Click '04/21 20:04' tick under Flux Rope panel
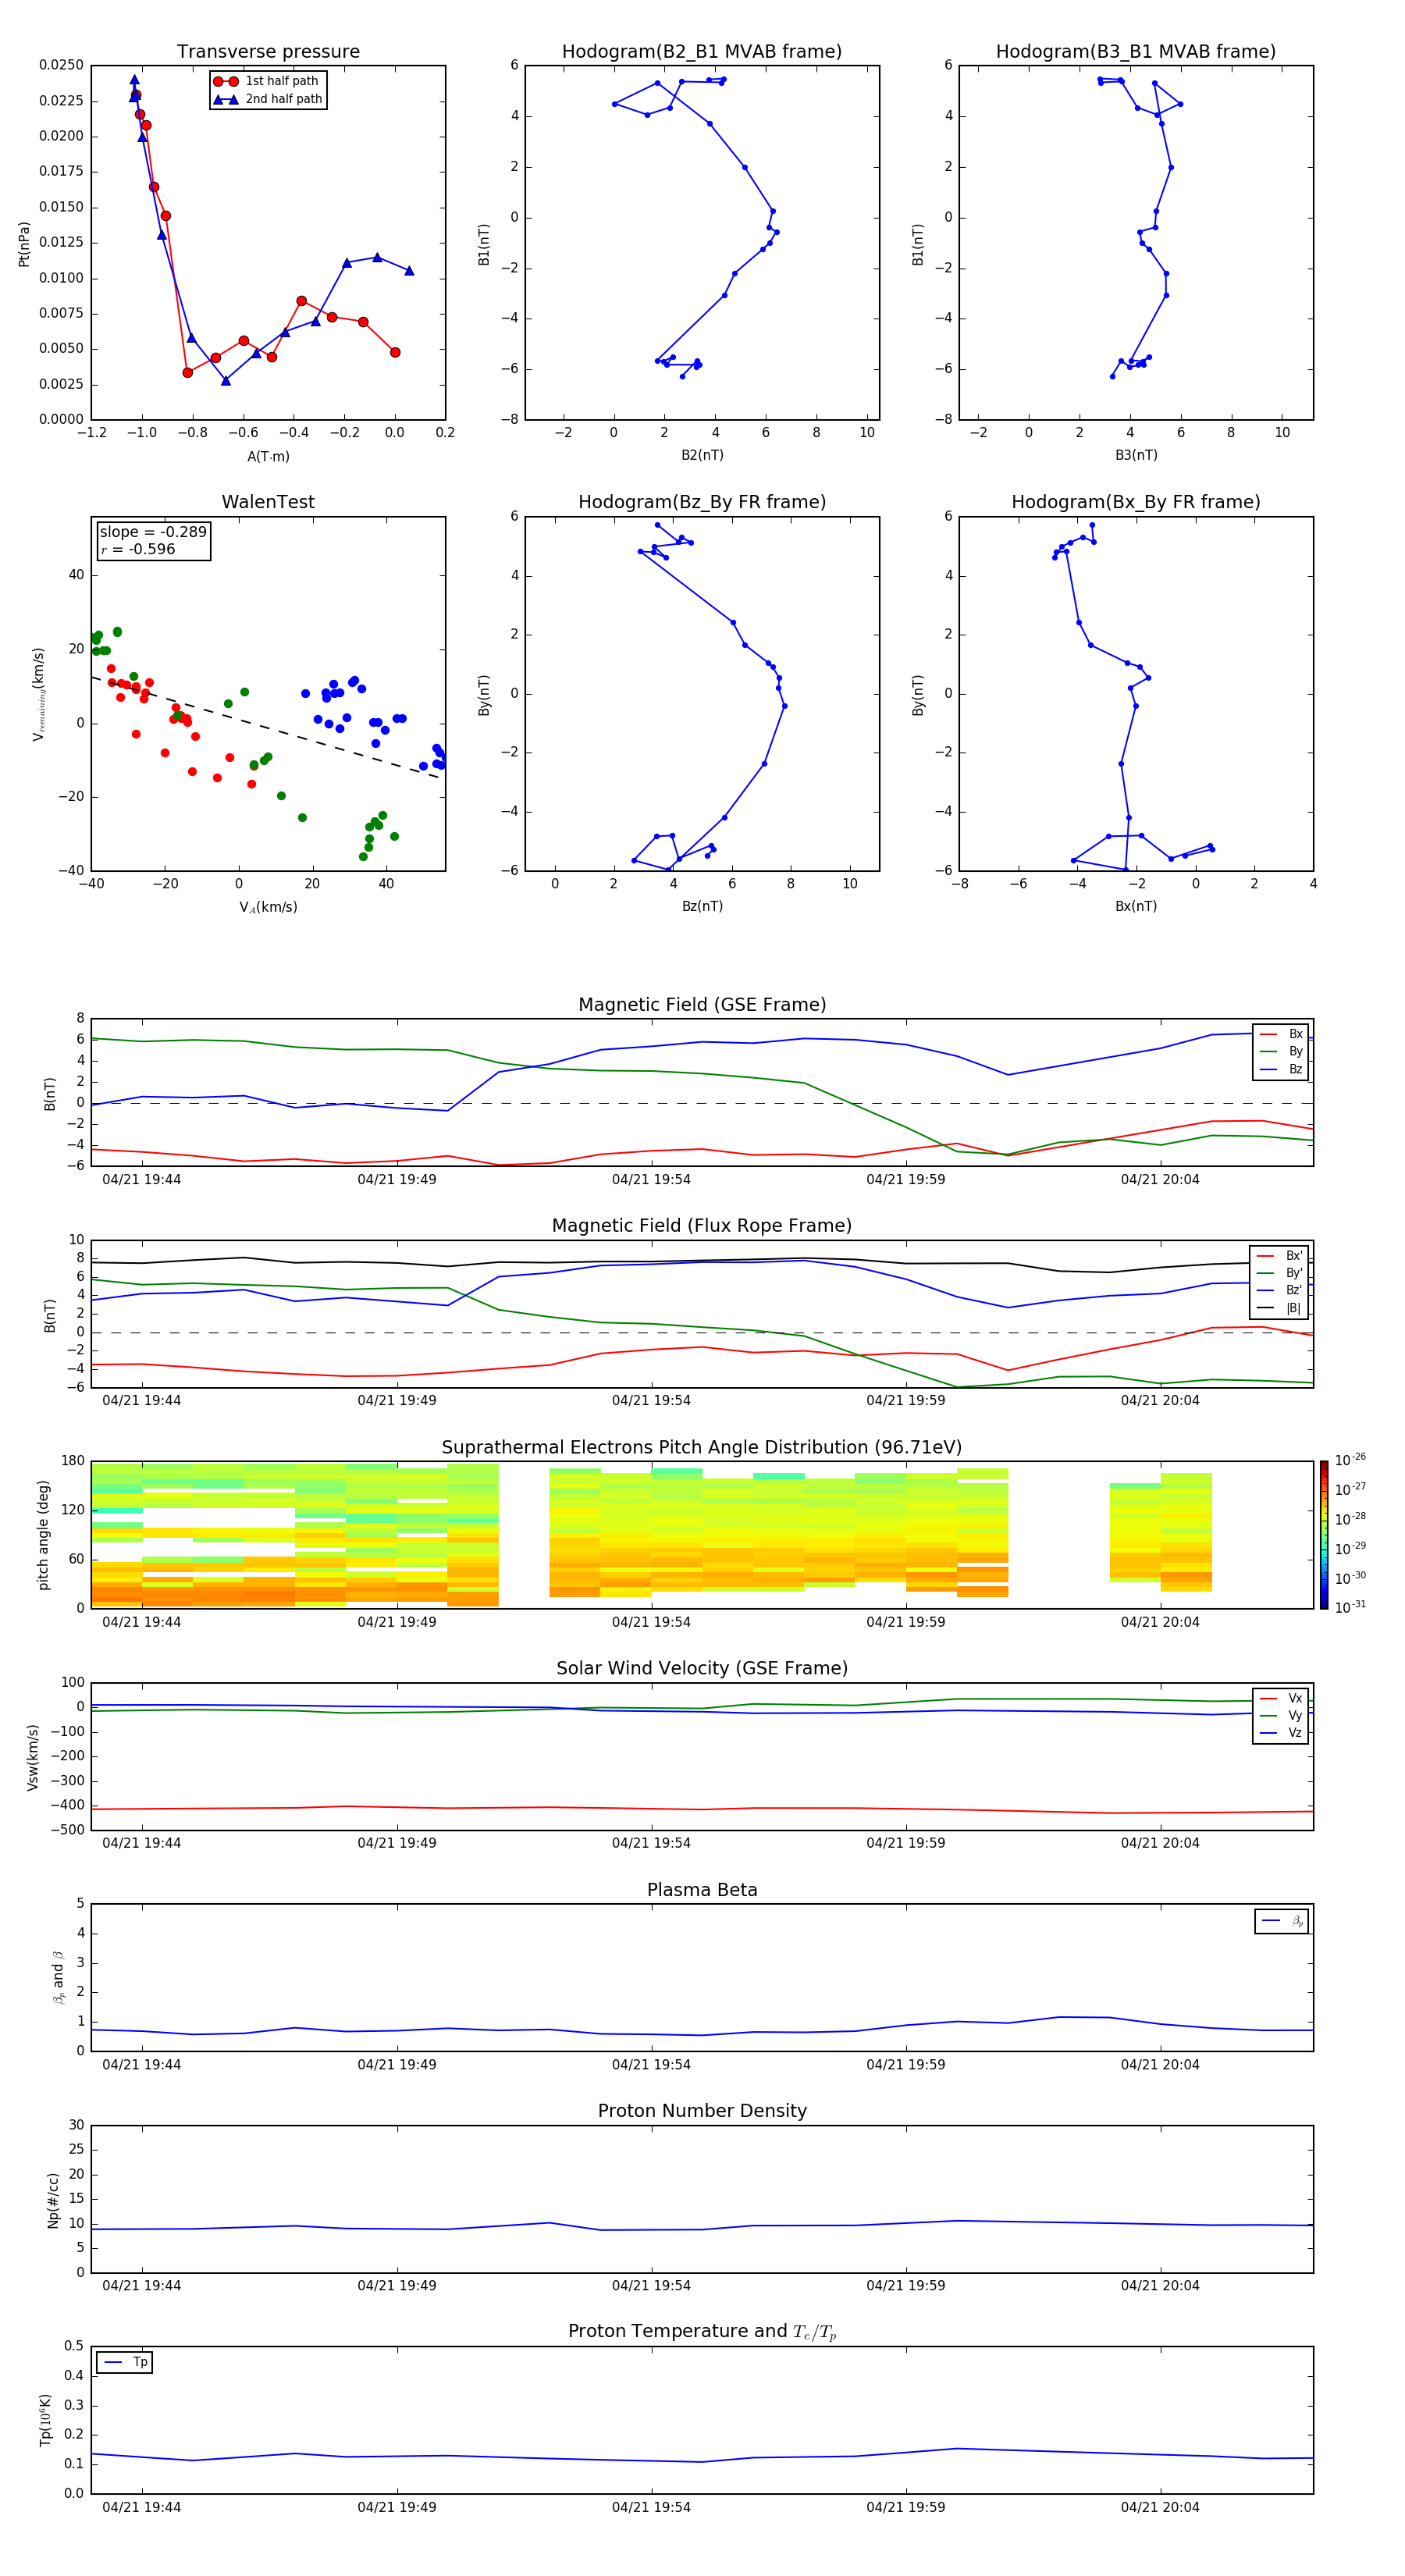This screenshot has height=2576, width=1405. pos(1160,1400)
